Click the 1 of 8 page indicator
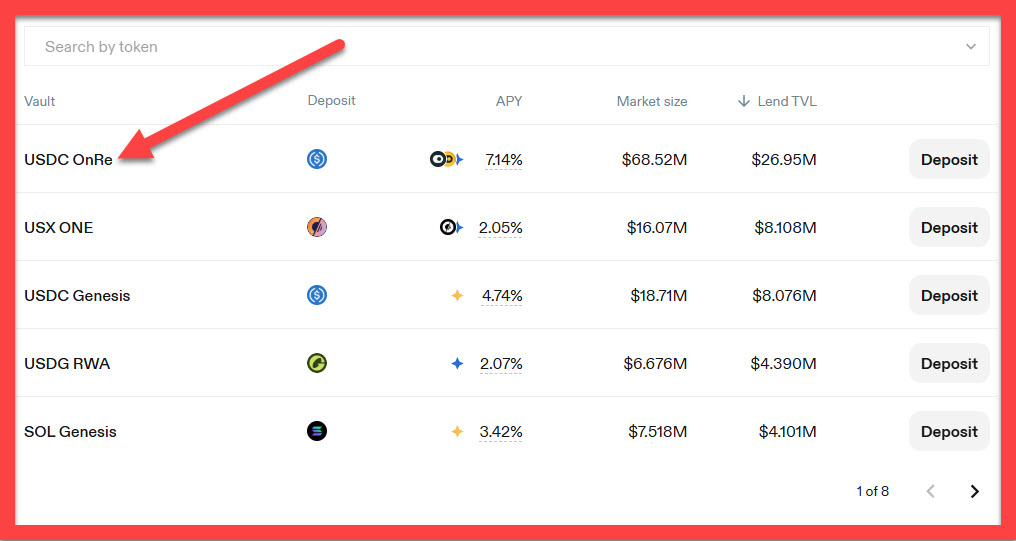This screenshot has height=541, width=1016. (872, 491)
